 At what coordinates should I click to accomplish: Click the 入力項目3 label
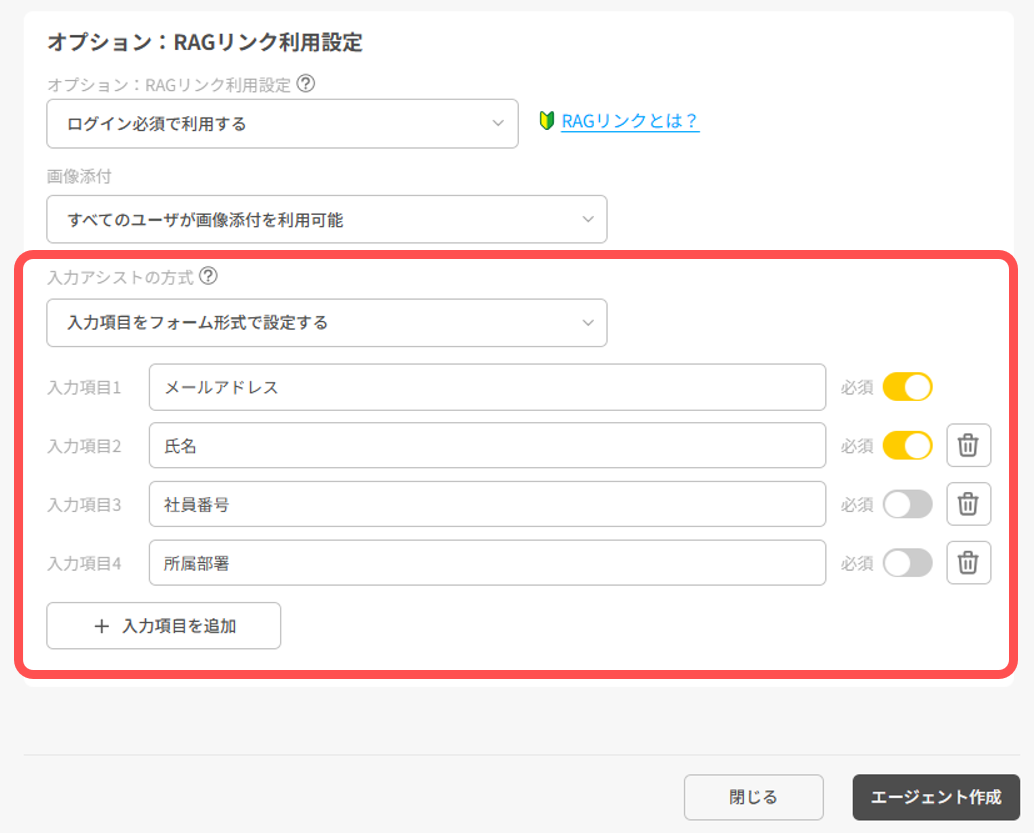coord(84,505)
